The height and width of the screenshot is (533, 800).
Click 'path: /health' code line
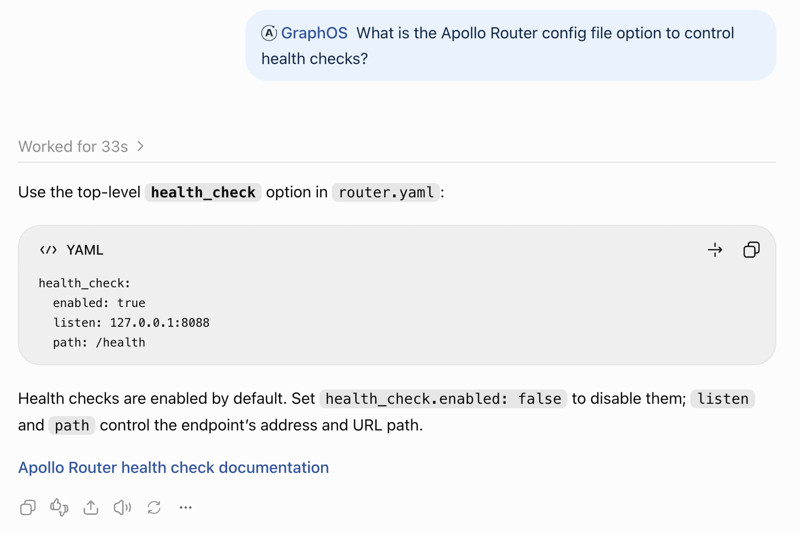(x=99, y=343)
